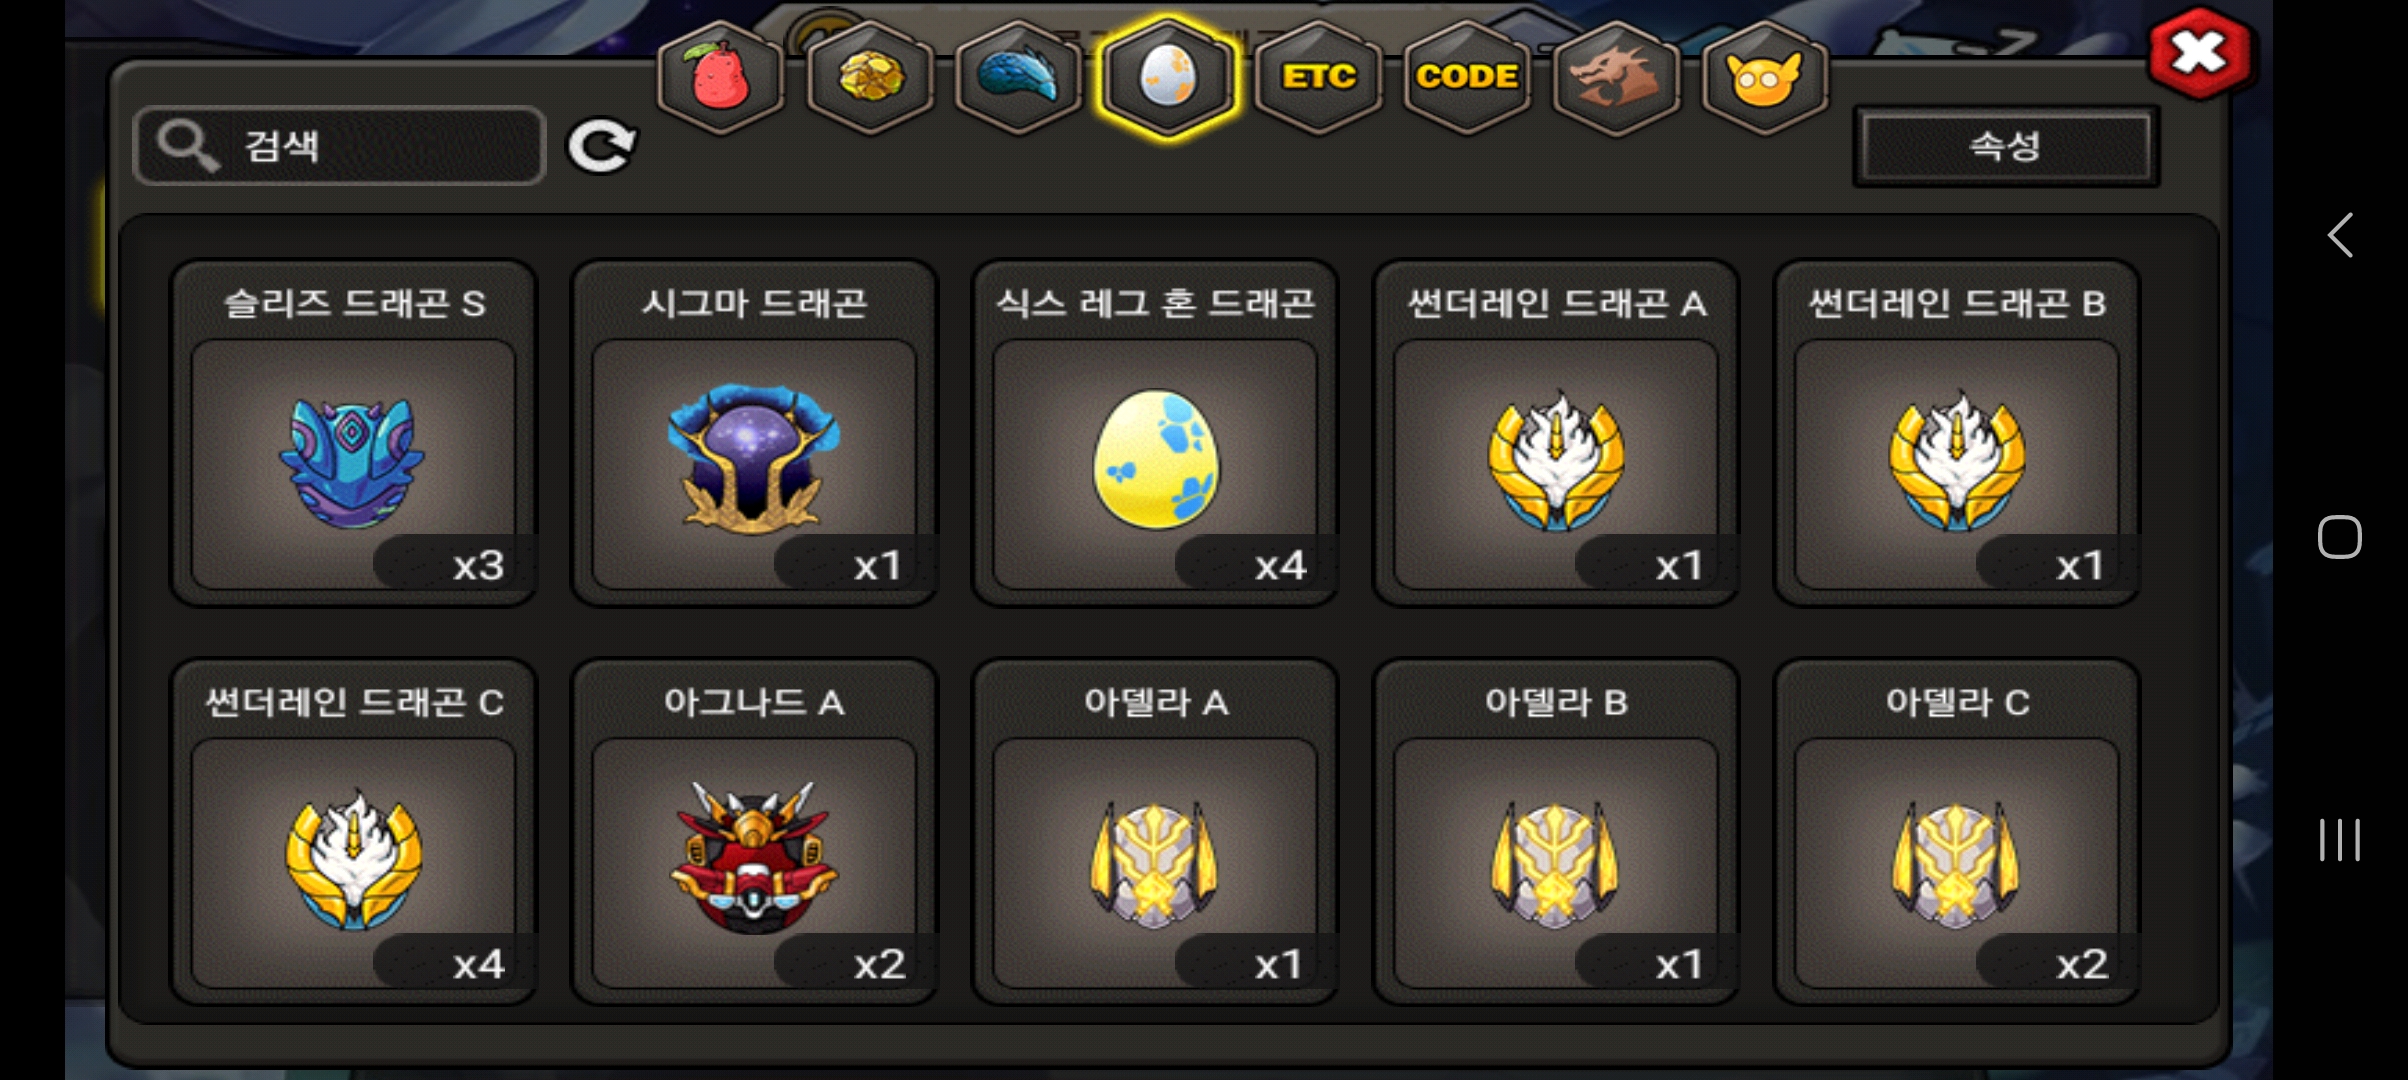Select the 썬더레인 드래곤 A egg
Image resolution: width=2408 pixels, height=1080 pixels.
point(1556,433)
